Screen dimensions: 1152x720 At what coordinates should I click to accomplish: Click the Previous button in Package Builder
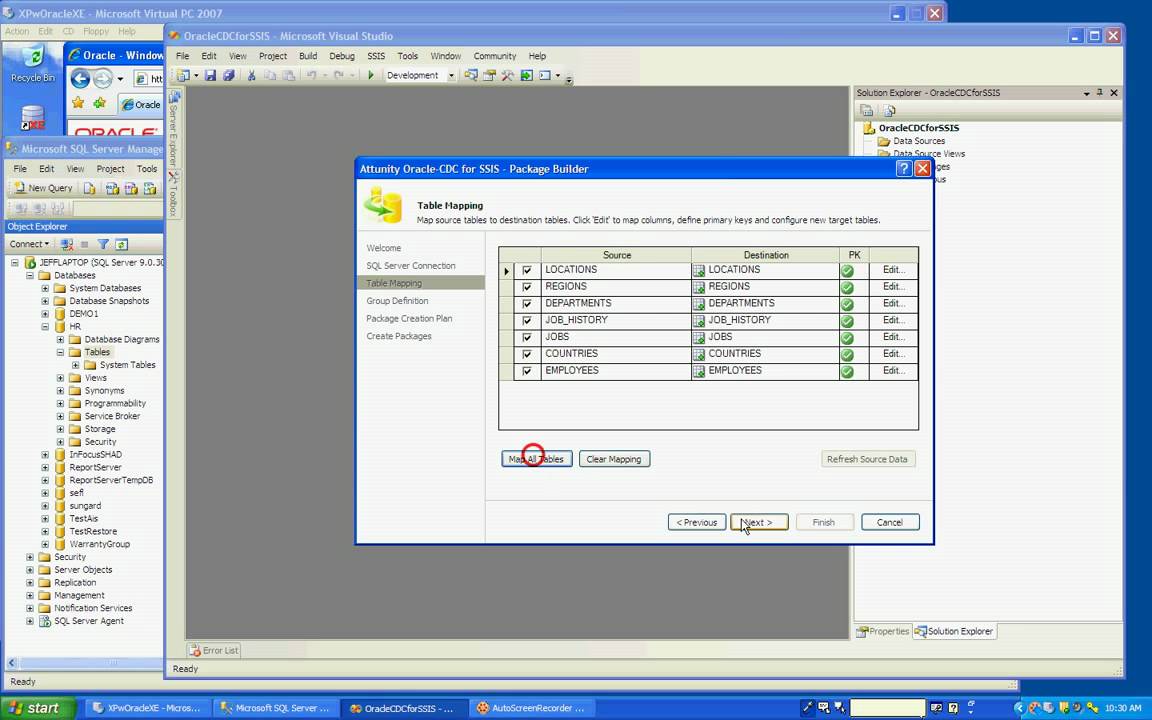pos(696,522)
